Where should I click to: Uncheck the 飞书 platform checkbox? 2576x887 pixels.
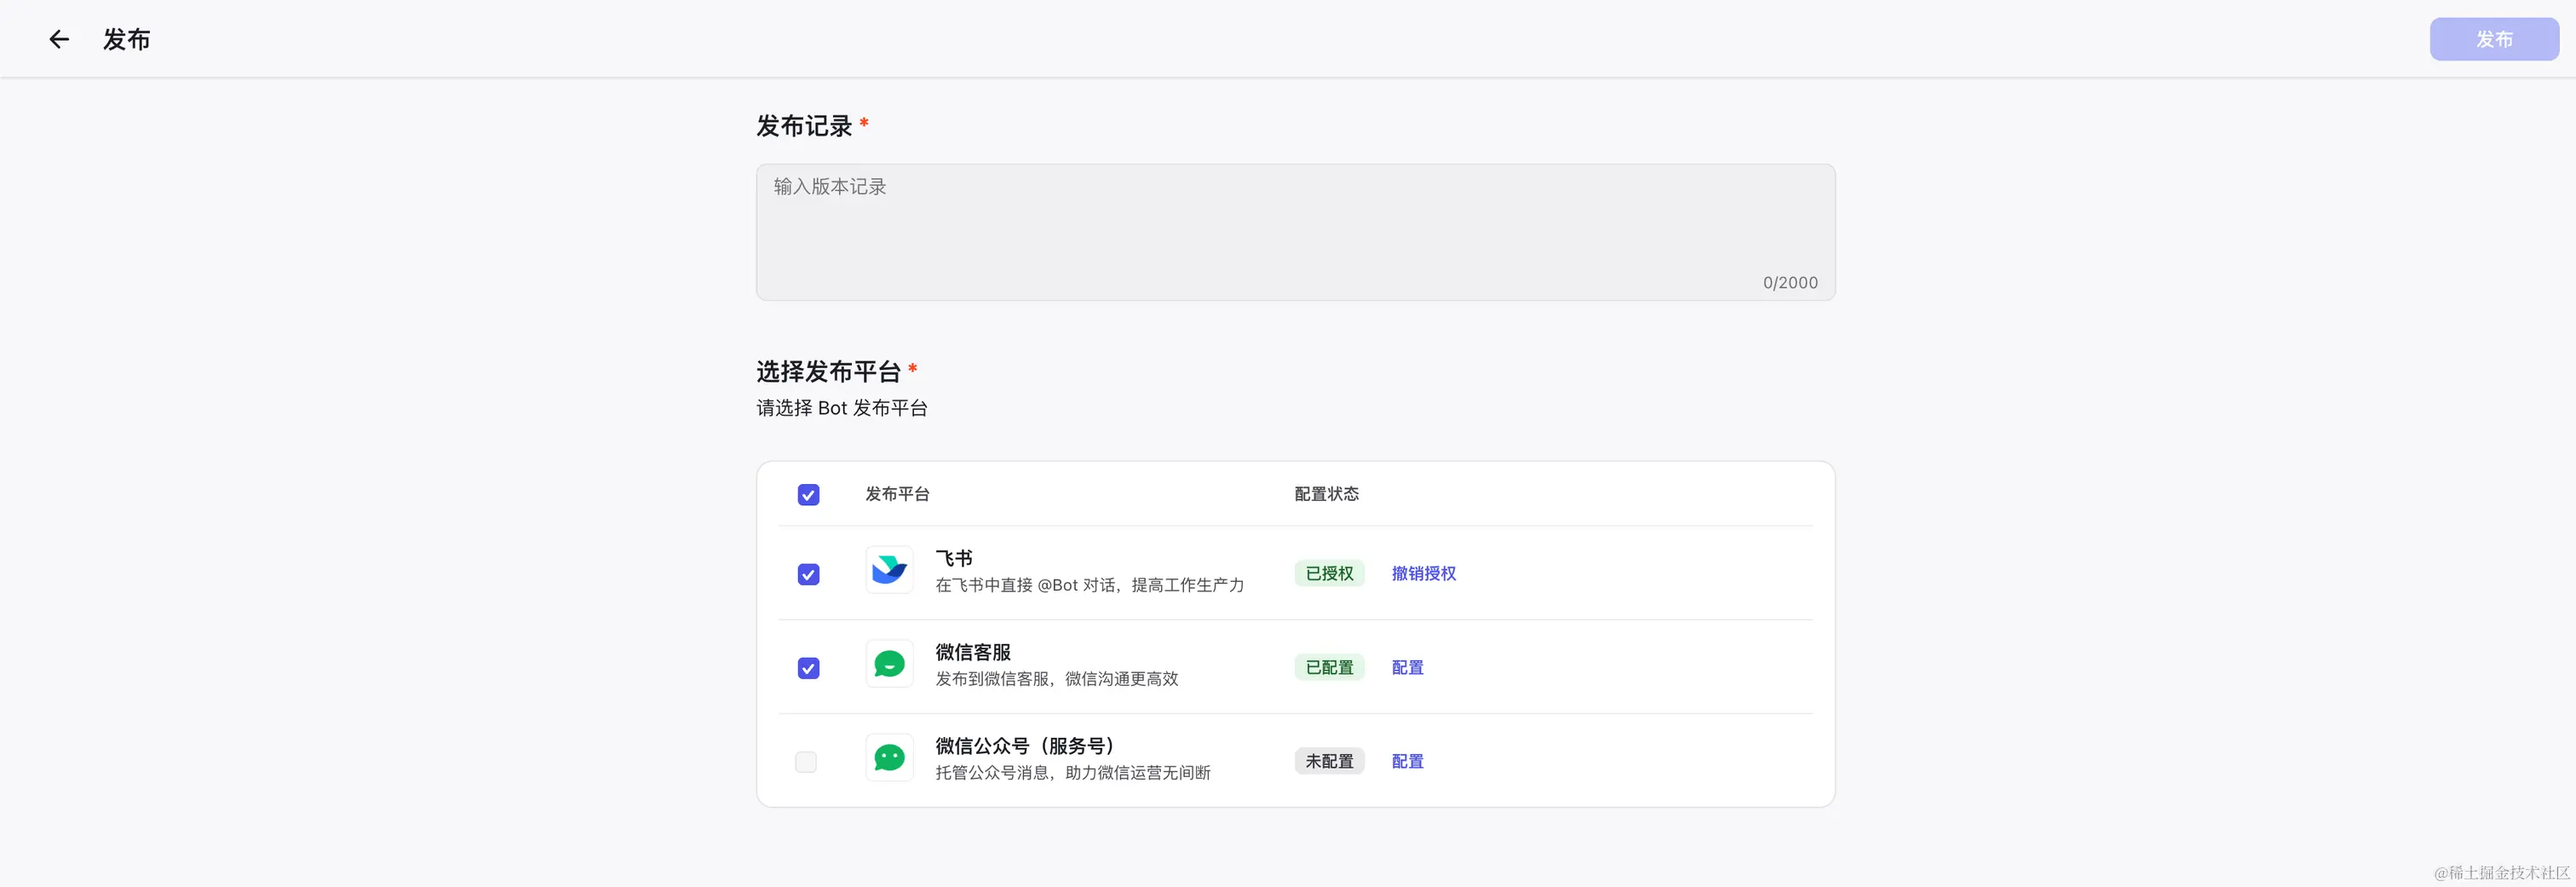point(808,574)
